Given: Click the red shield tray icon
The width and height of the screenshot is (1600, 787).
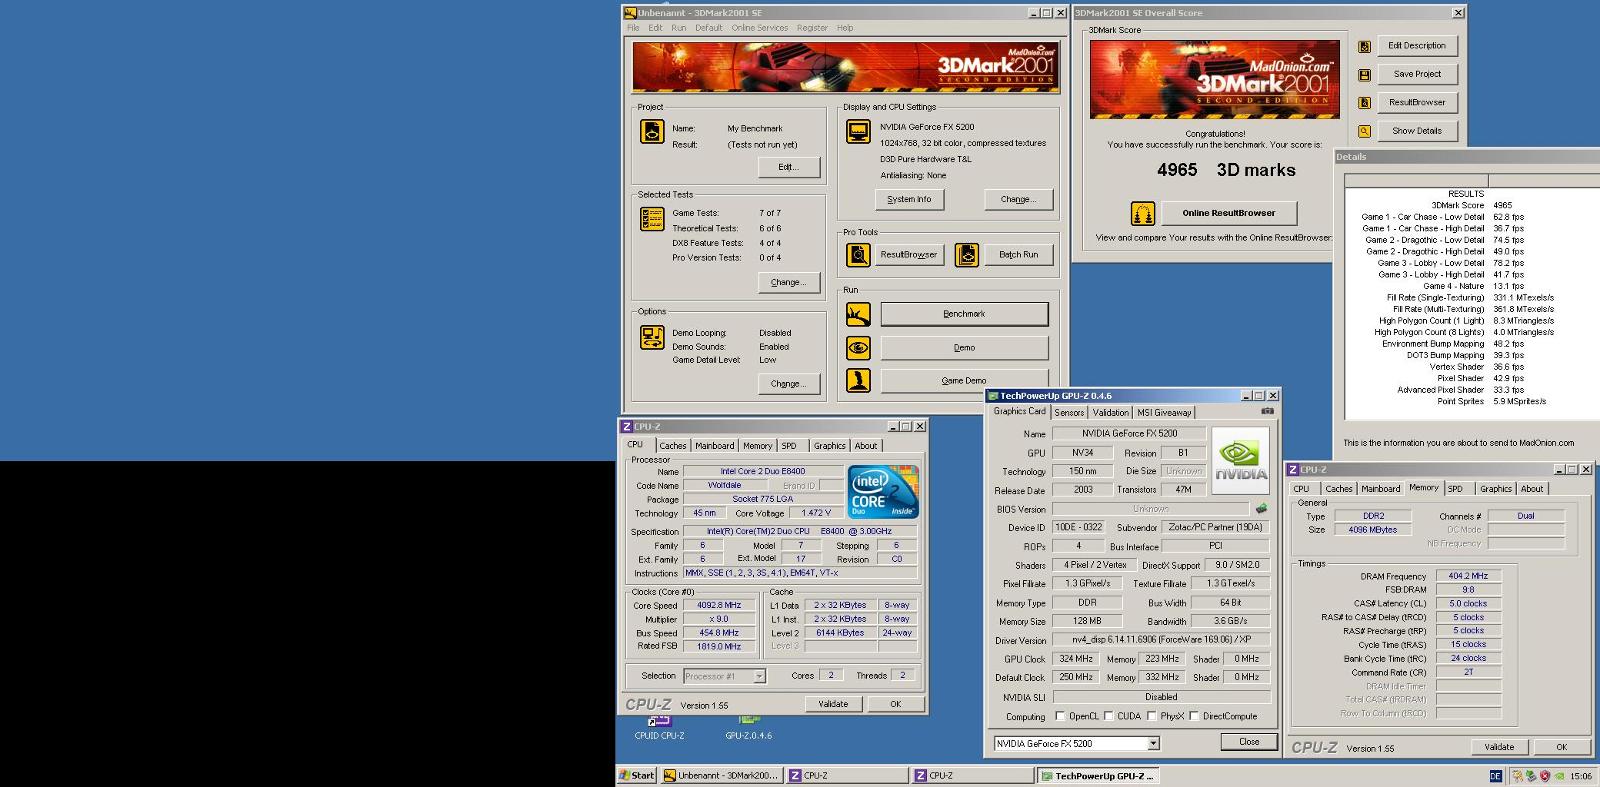Looking at the screenshot, I should coord(1544,775).
